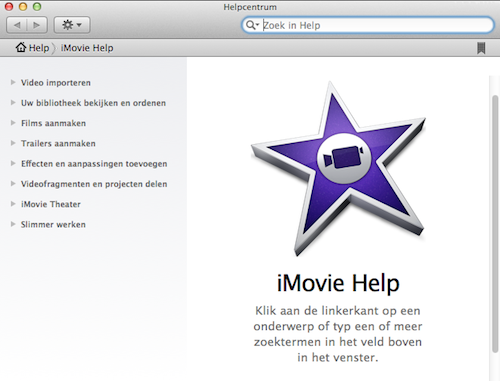Go back with the left arrow button
Image resolution: width=500 pixels, height=381 pixels.
[17, 25]
